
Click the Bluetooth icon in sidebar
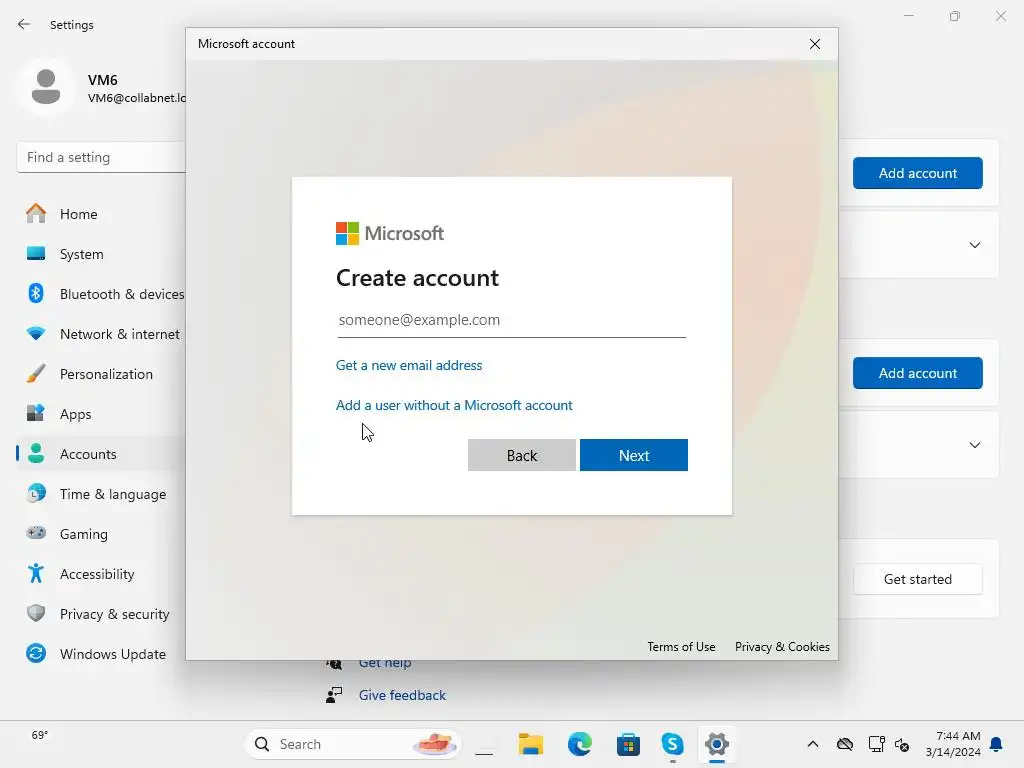(x=36, y=293)
